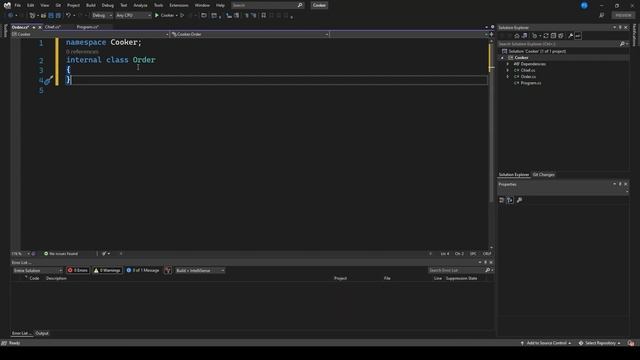Select Program.cs in Solution Explorer
Screen dimensions: 640x360
531,83
